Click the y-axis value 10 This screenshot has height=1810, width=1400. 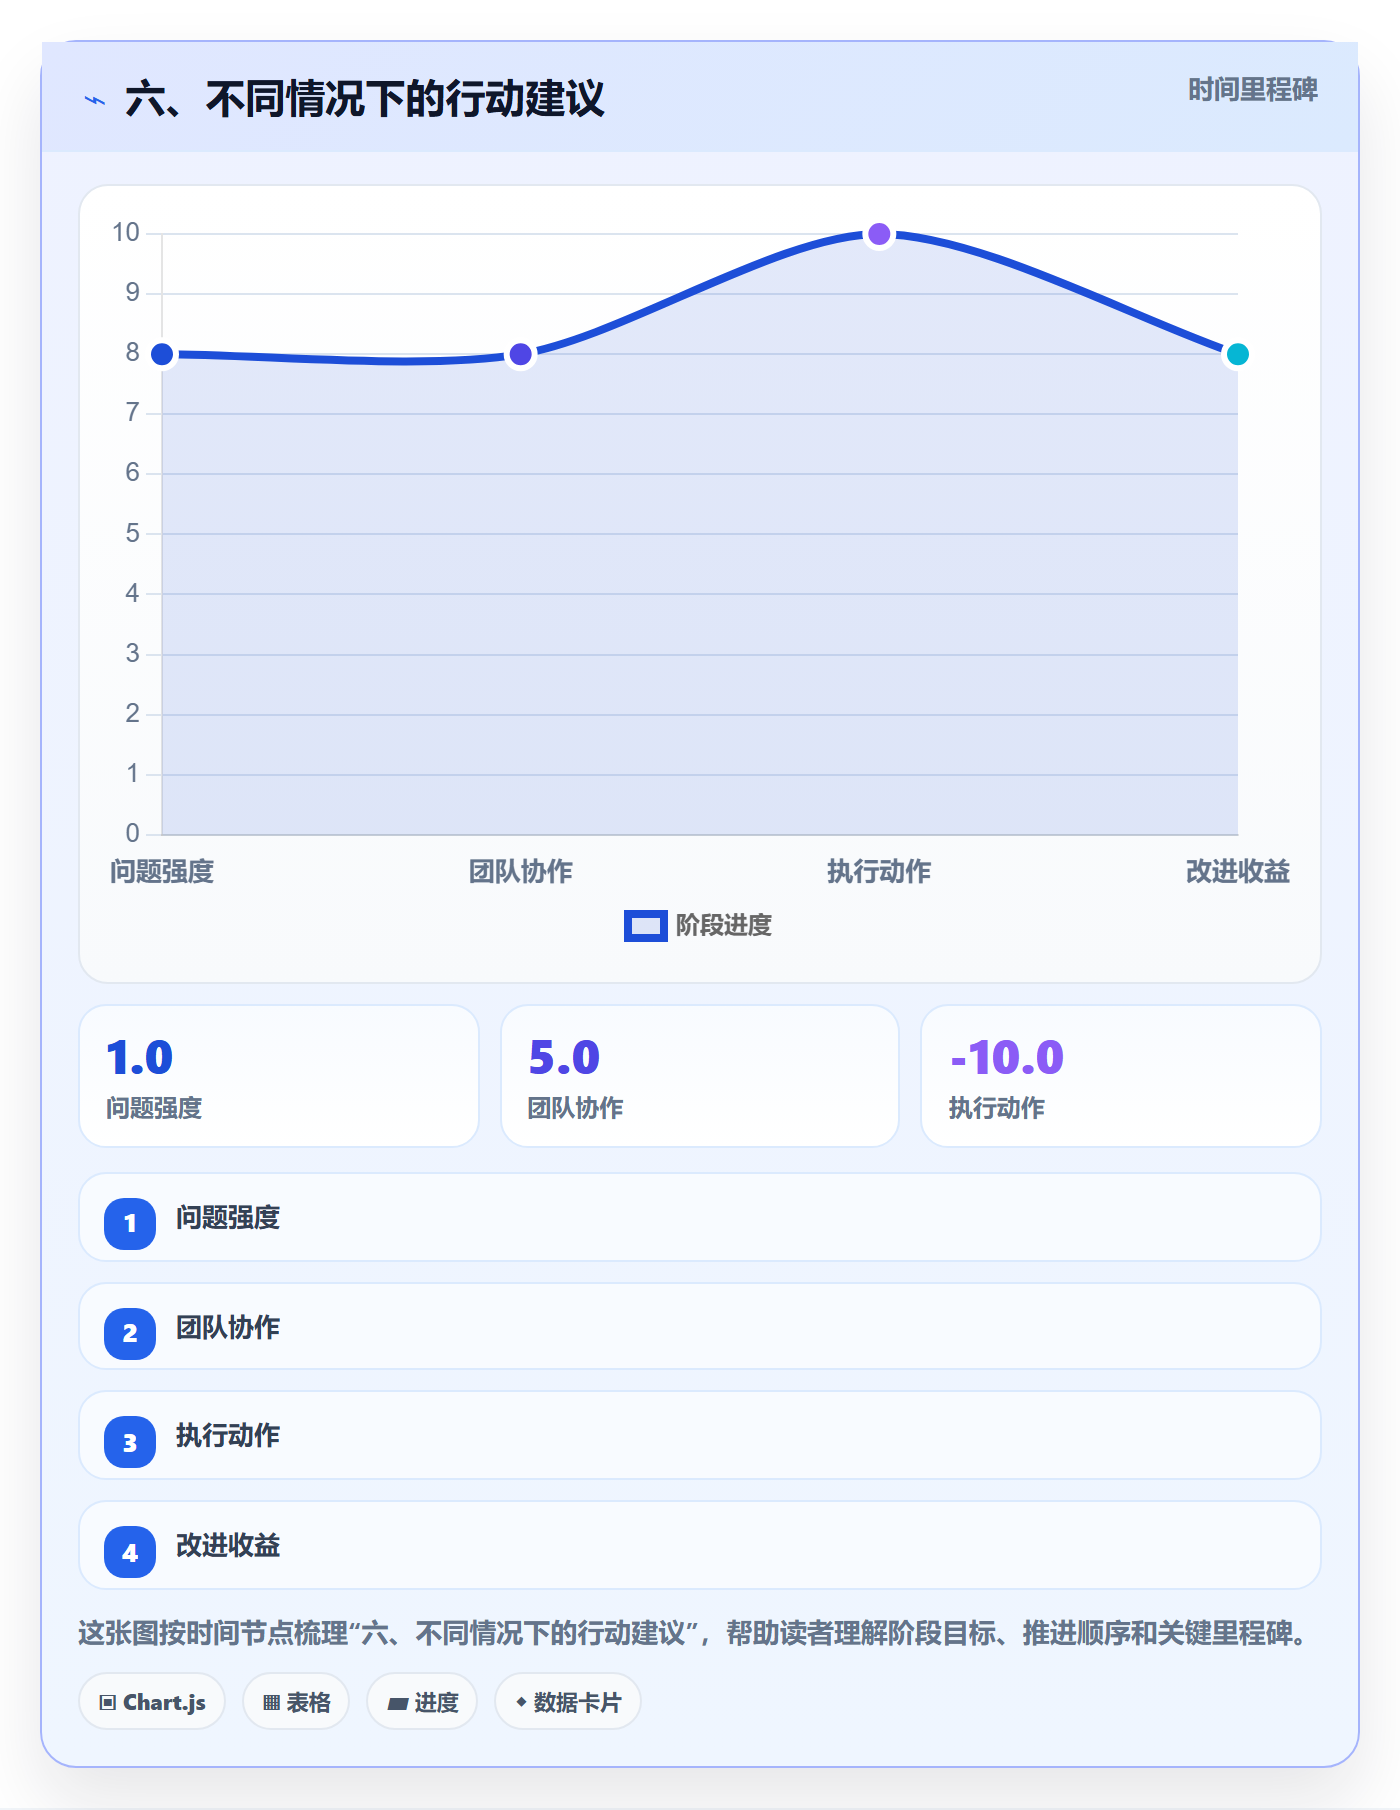tap(126, 233)
